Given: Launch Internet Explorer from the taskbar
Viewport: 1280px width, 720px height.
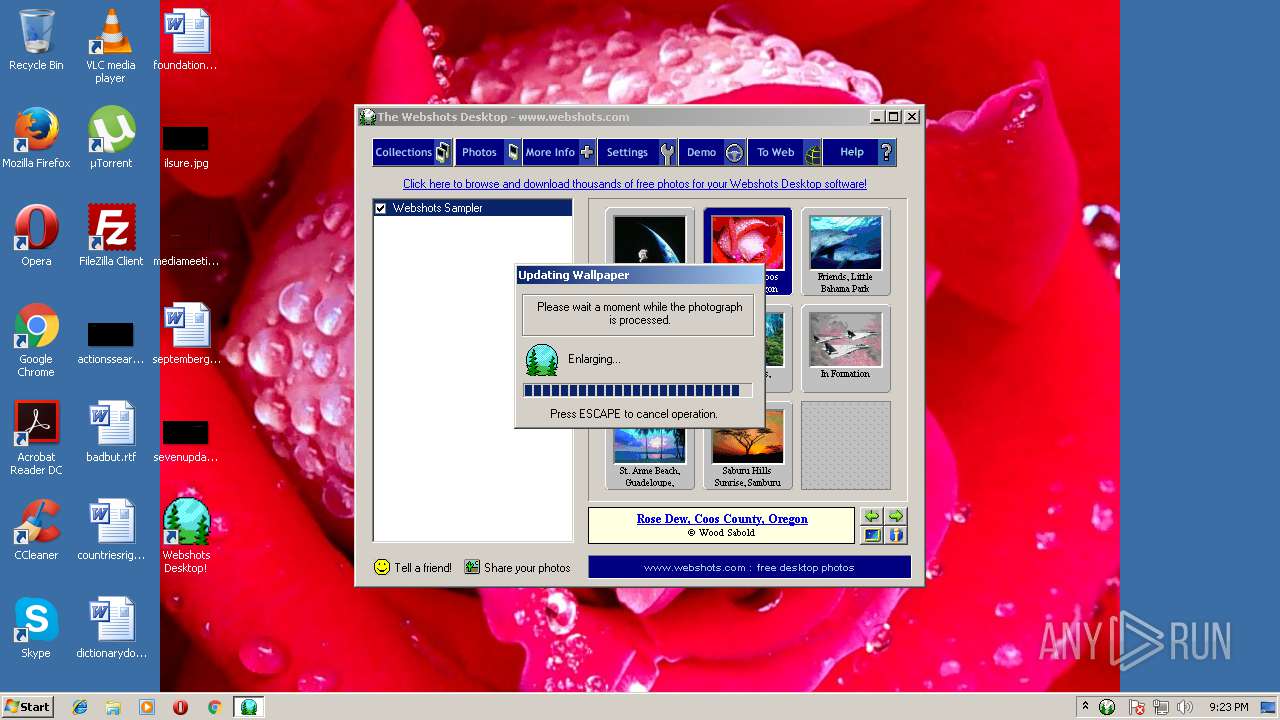Looking at the screenshot, I should [x=80, y=707].
